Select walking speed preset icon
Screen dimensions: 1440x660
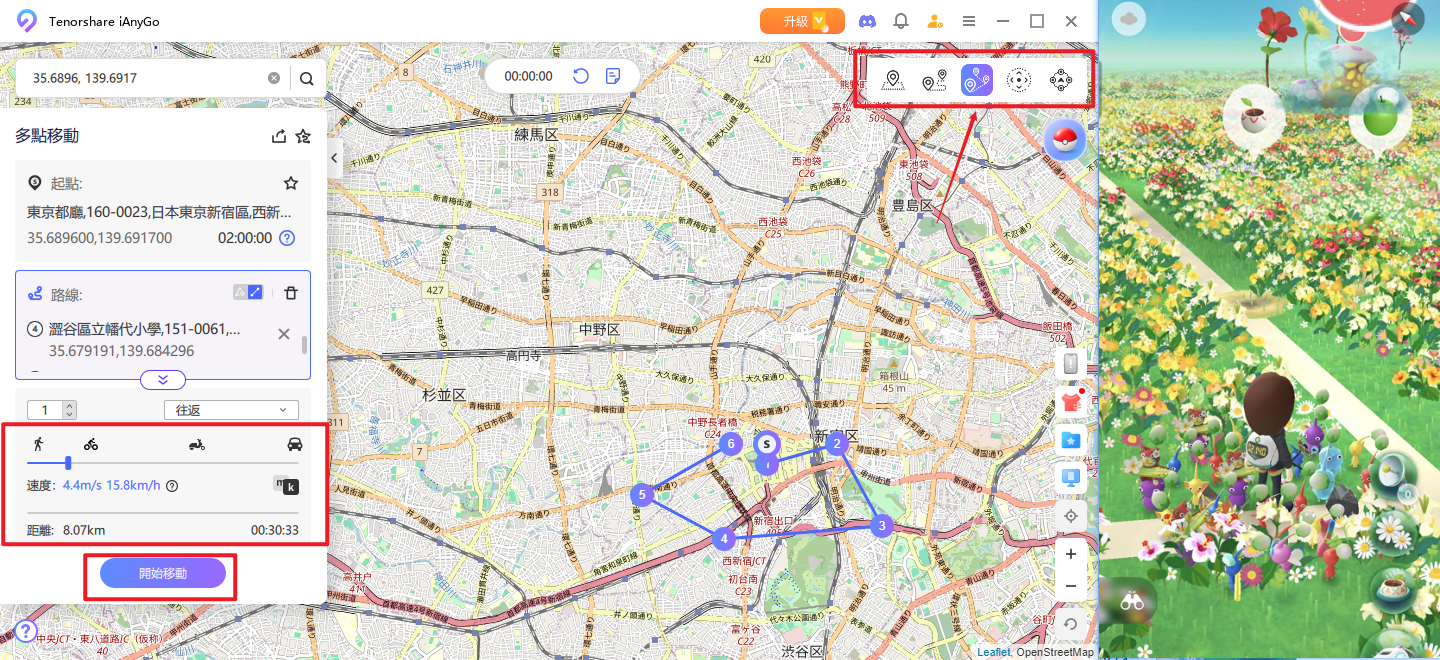(x=38, y=444)
